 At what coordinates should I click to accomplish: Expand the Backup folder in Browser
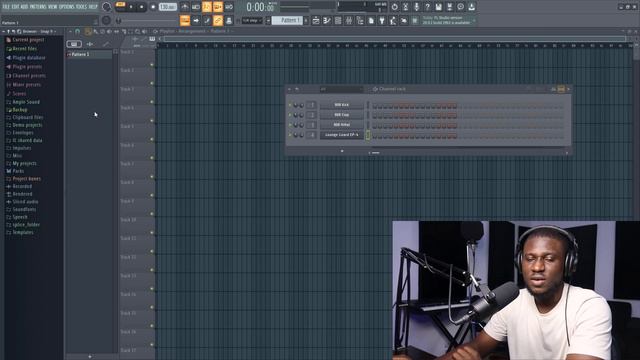coord(20,110)
